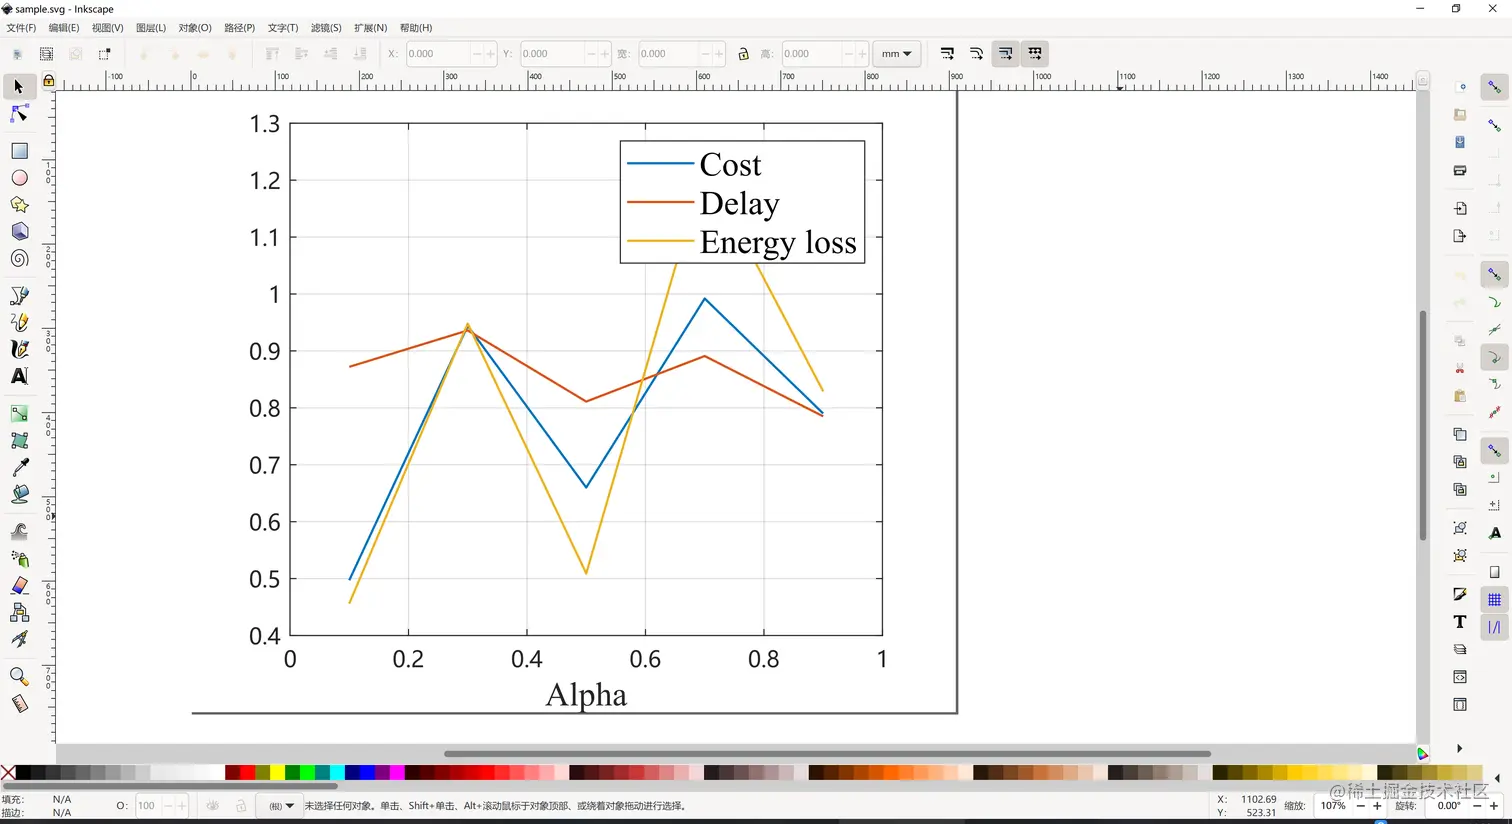This screenshot has height=824, width=1512.
Task: Toggle snap to guides
Action: (1494, 628)
